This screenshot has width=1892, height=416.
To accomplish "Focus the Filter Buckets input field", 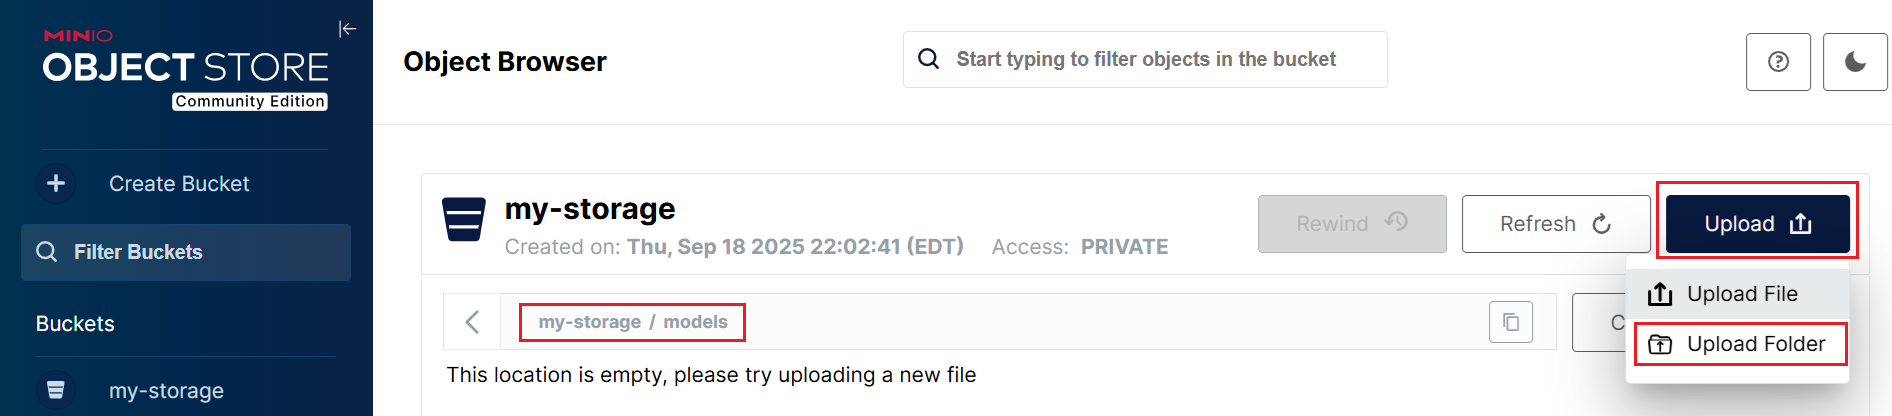I will (186, 252).
